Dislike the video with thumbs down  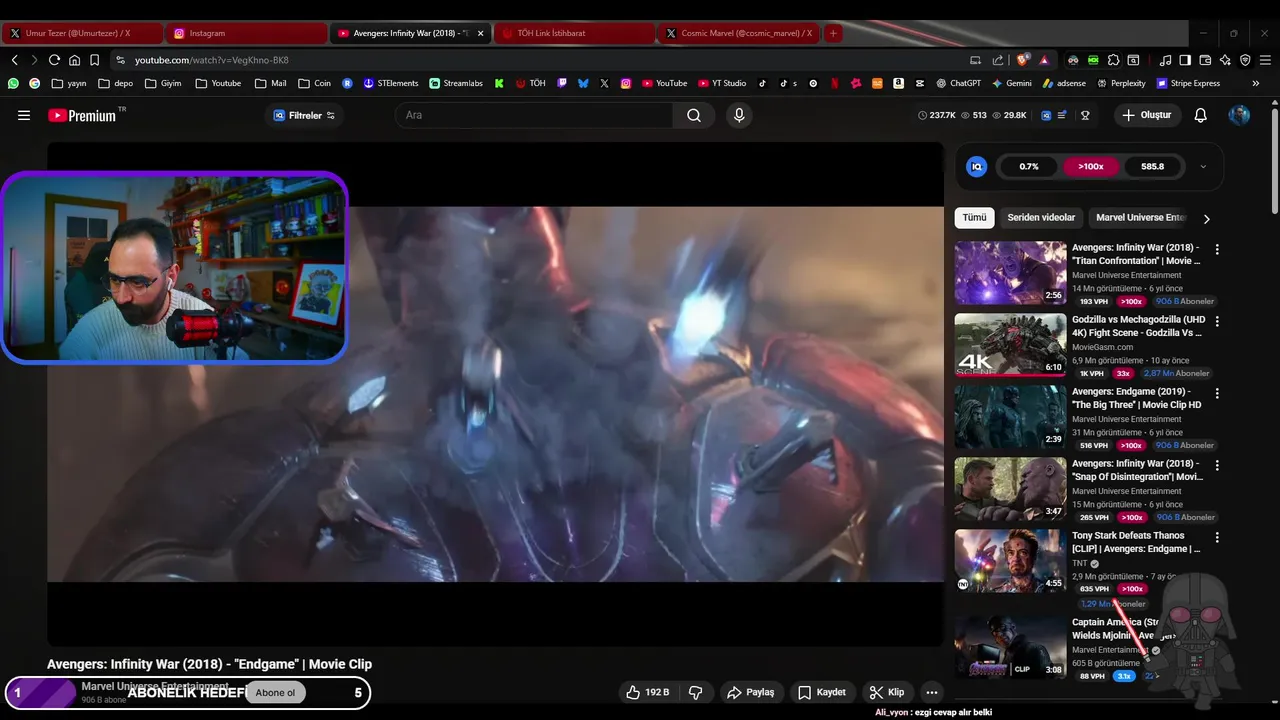(696, 692)
